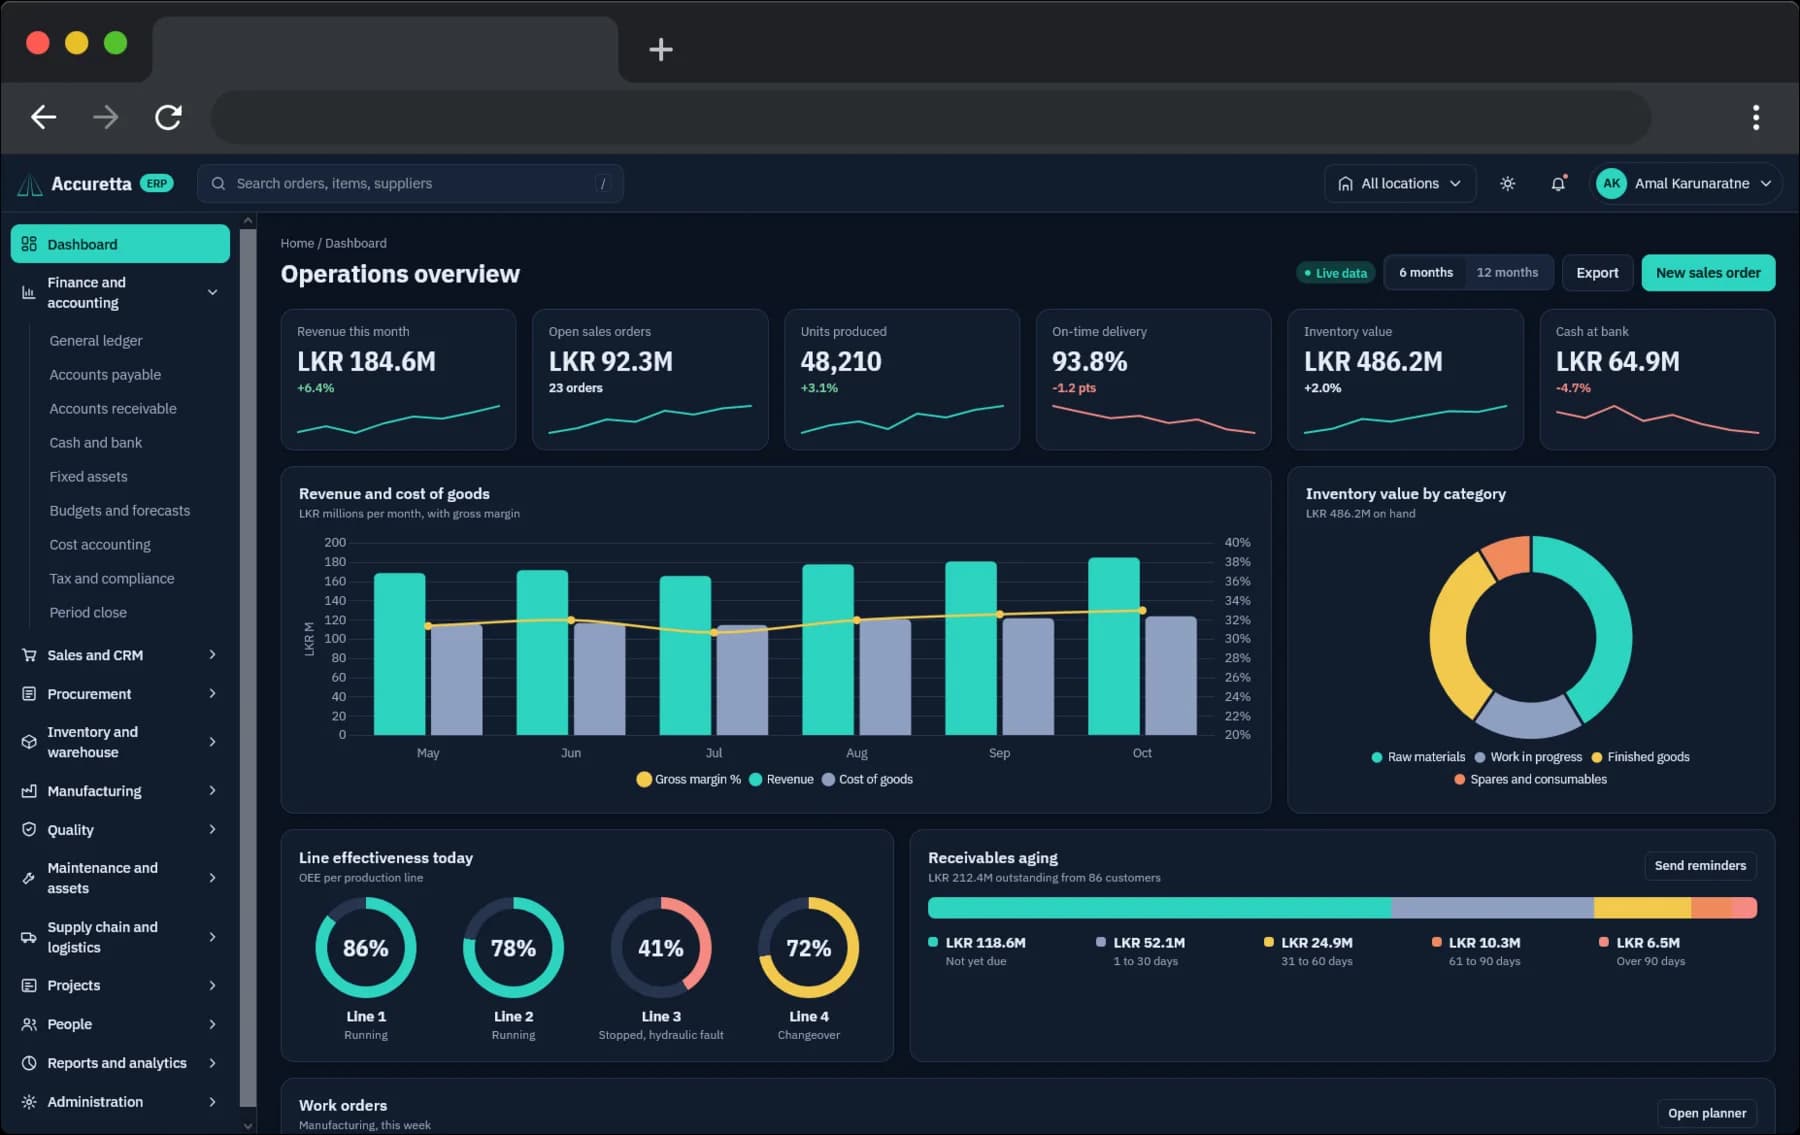1800x1135 pixels.
Task: Open the All locations dropdown
Action: [x=1399, y=184]
